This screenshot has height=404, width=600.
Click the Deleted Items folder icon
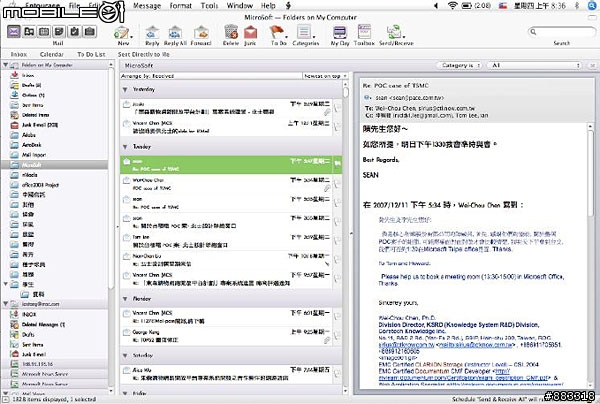pos(15,115)
